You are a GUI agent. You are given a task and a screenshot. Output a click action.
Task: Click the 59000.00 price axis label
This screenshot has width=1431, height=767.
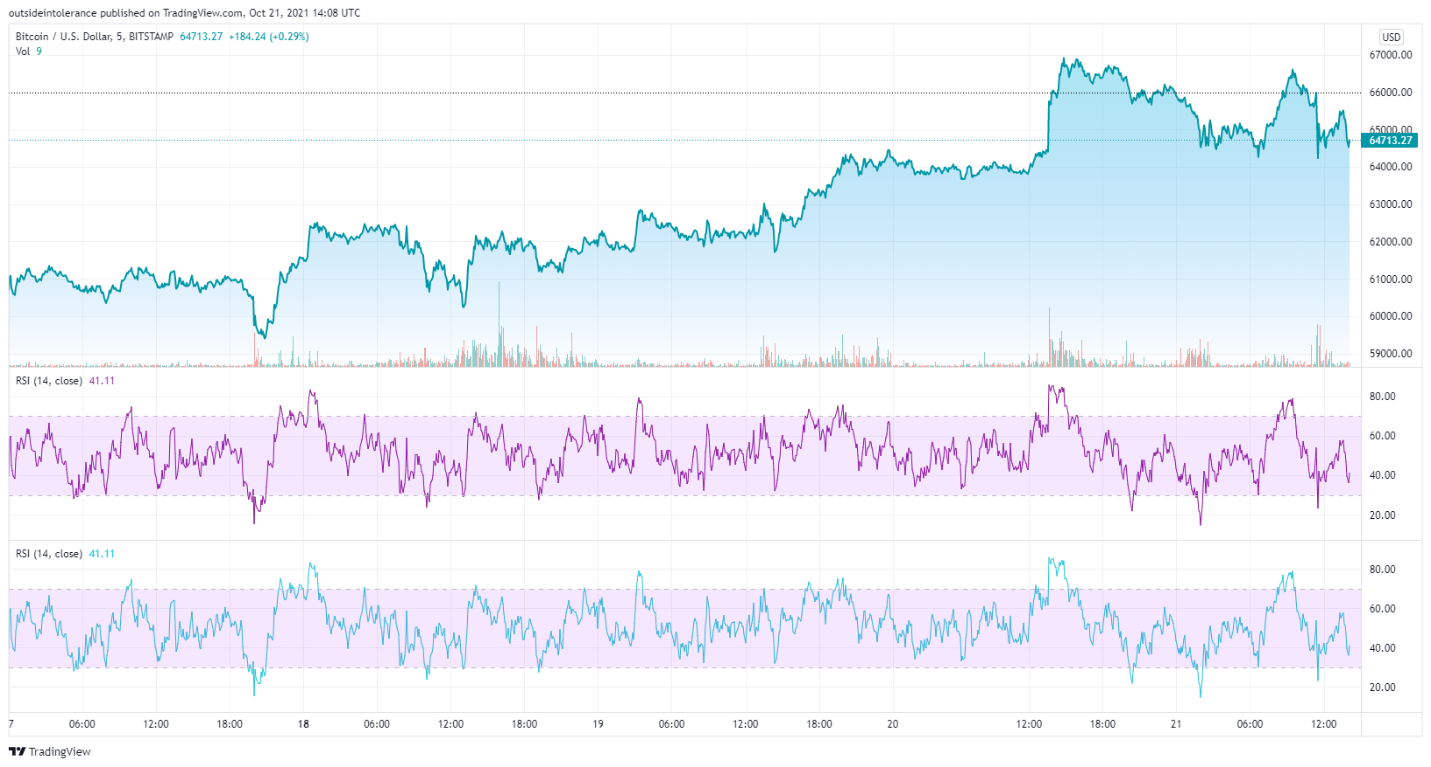point(1390,353)
